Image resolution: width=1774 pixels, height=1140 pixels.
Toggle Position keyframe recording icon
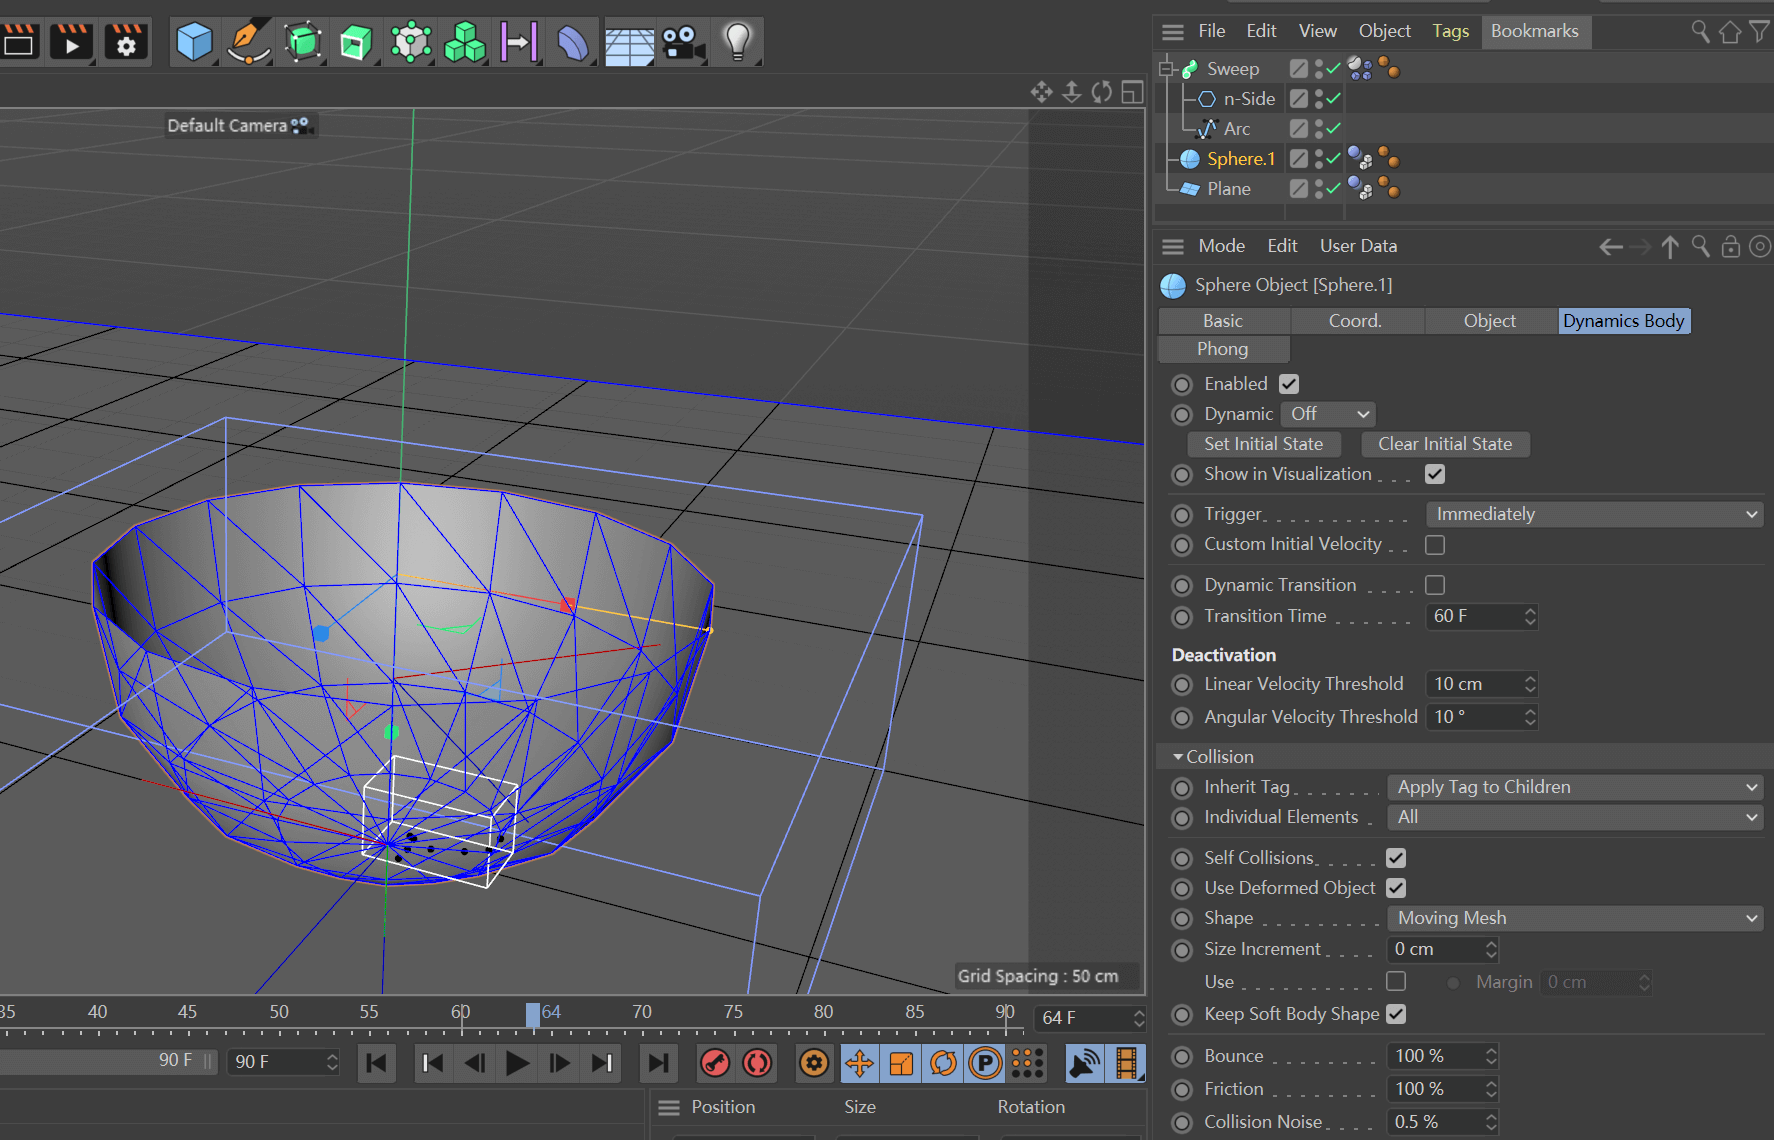pyautogui.click(x=859, y=1063)
